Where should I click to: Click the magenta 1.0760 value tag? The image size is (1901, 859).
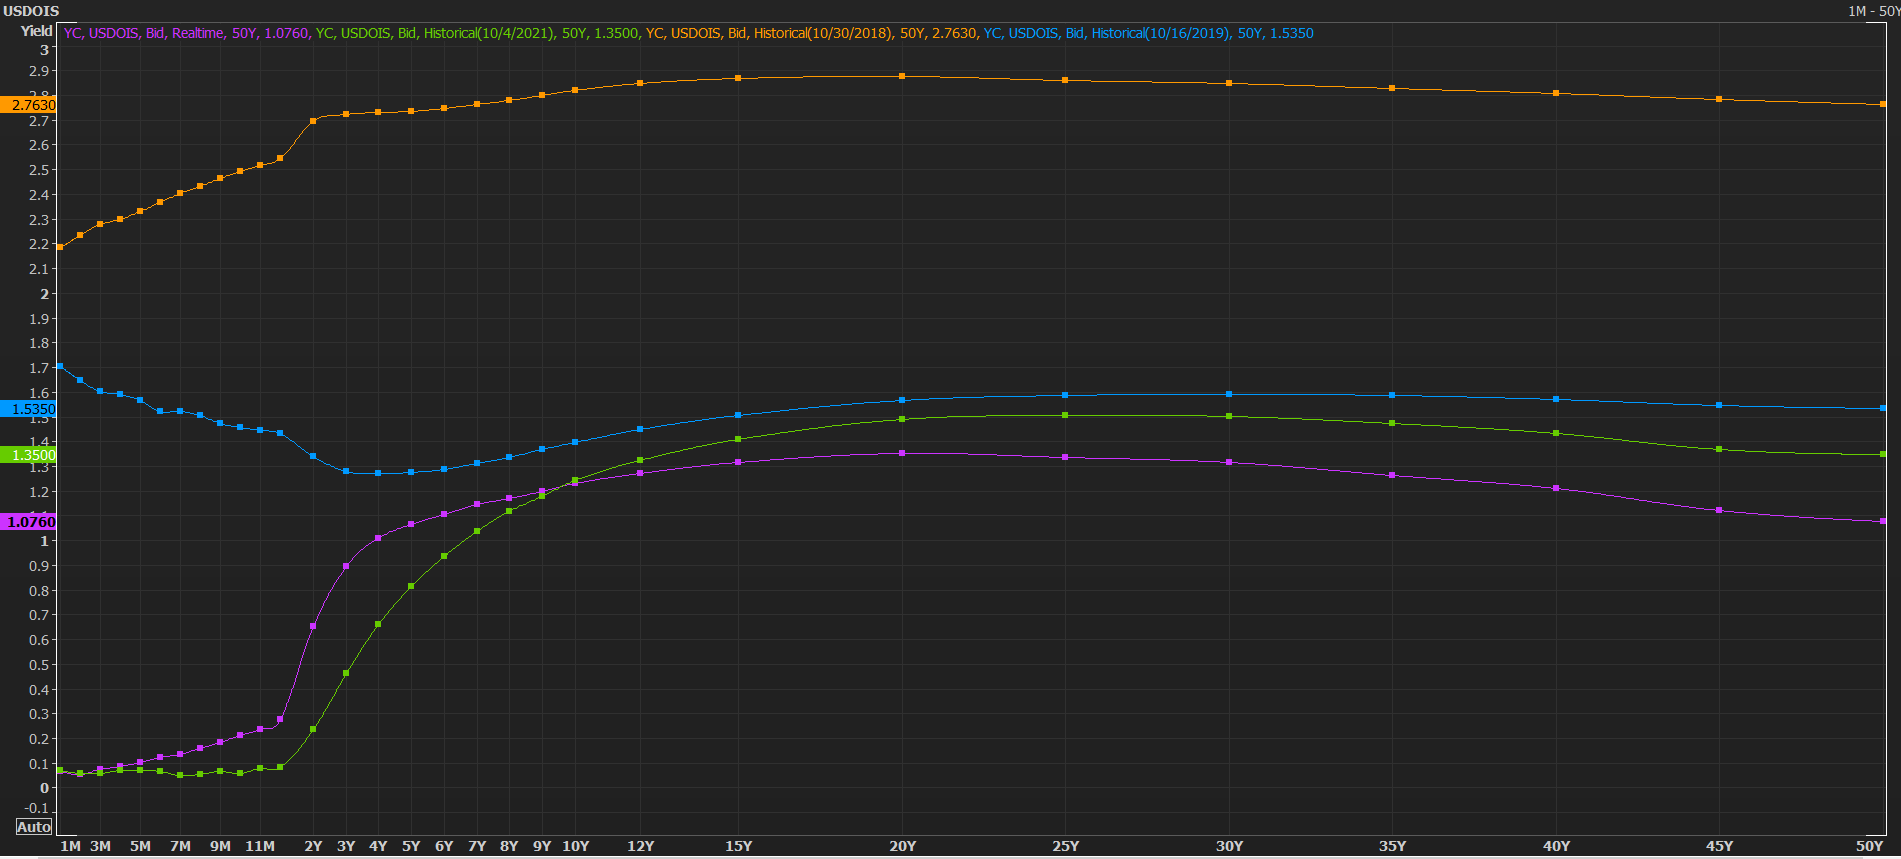(30, 522)
